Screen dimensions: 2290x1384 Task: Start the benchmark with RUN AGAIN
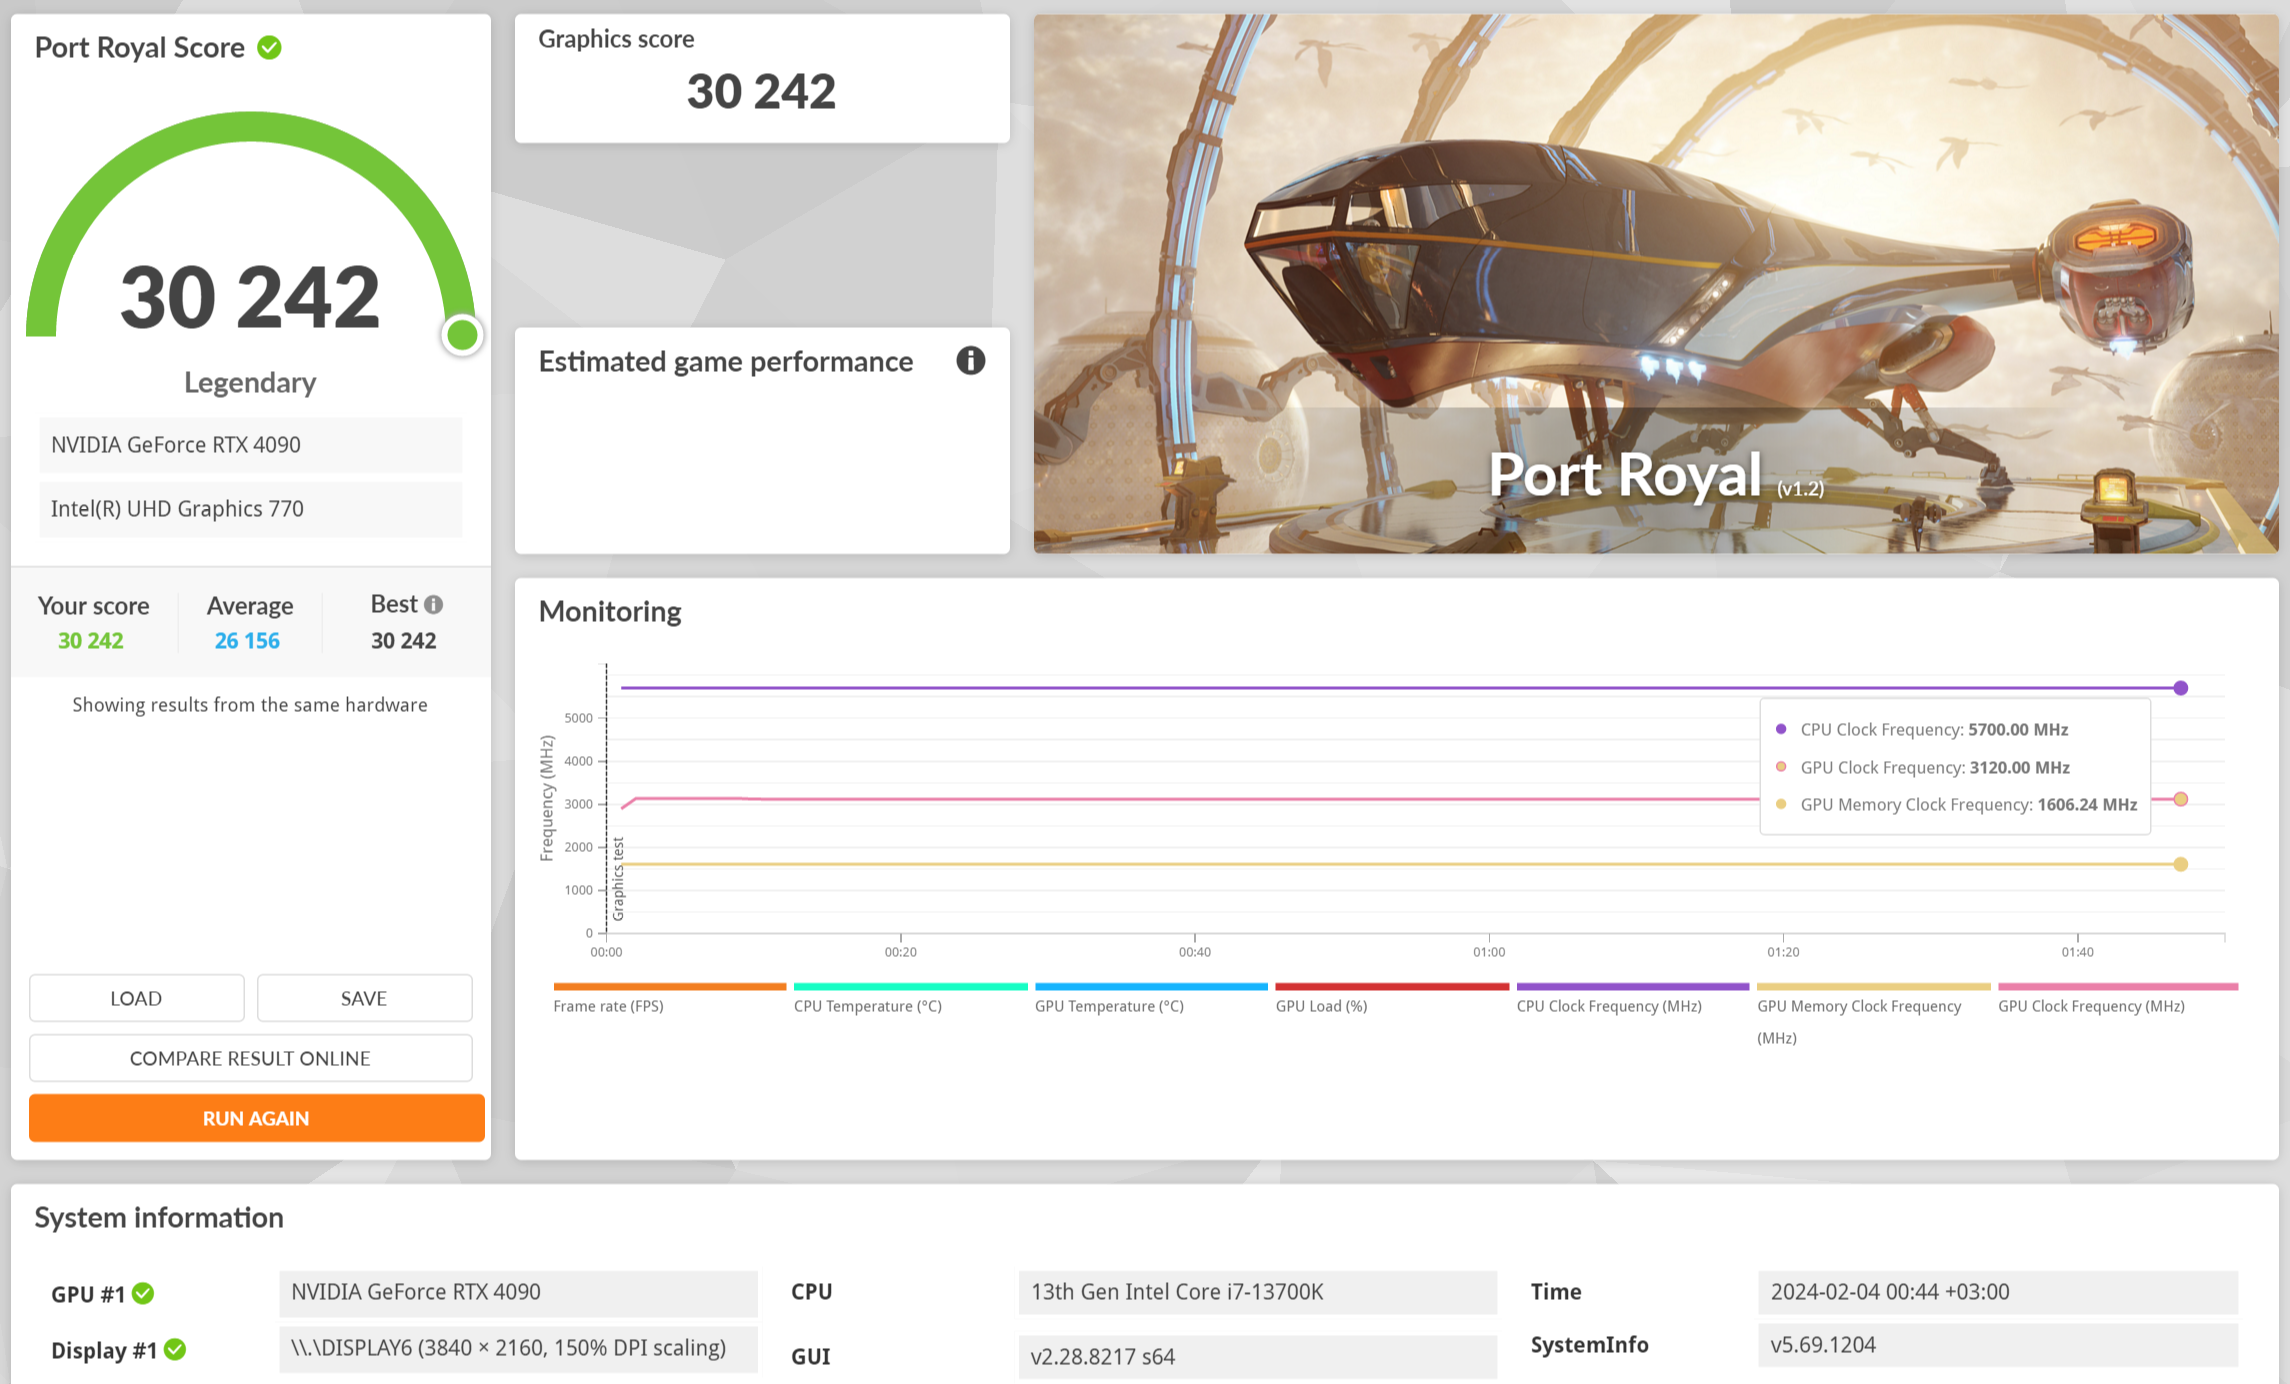point(256,1118)
